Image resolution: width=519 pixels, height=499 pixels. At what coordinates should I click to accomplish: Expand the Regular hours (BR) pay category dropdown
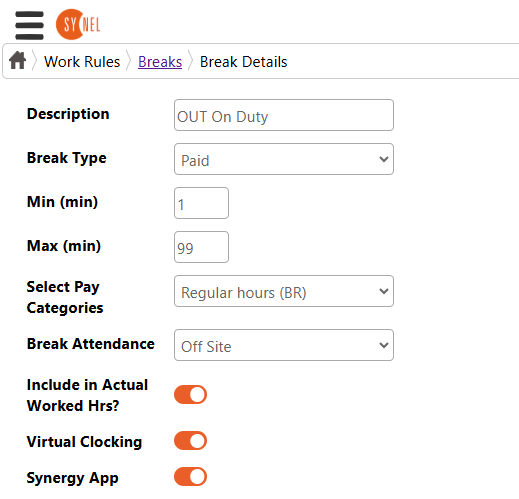click(284, 291)
